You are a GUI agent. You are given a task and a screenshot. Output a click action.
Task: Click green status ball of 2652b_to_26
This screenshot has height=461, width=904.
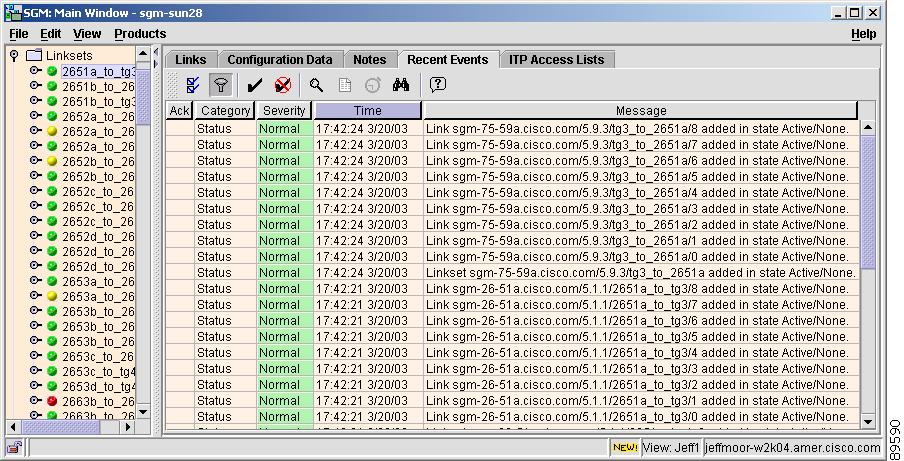52,176
